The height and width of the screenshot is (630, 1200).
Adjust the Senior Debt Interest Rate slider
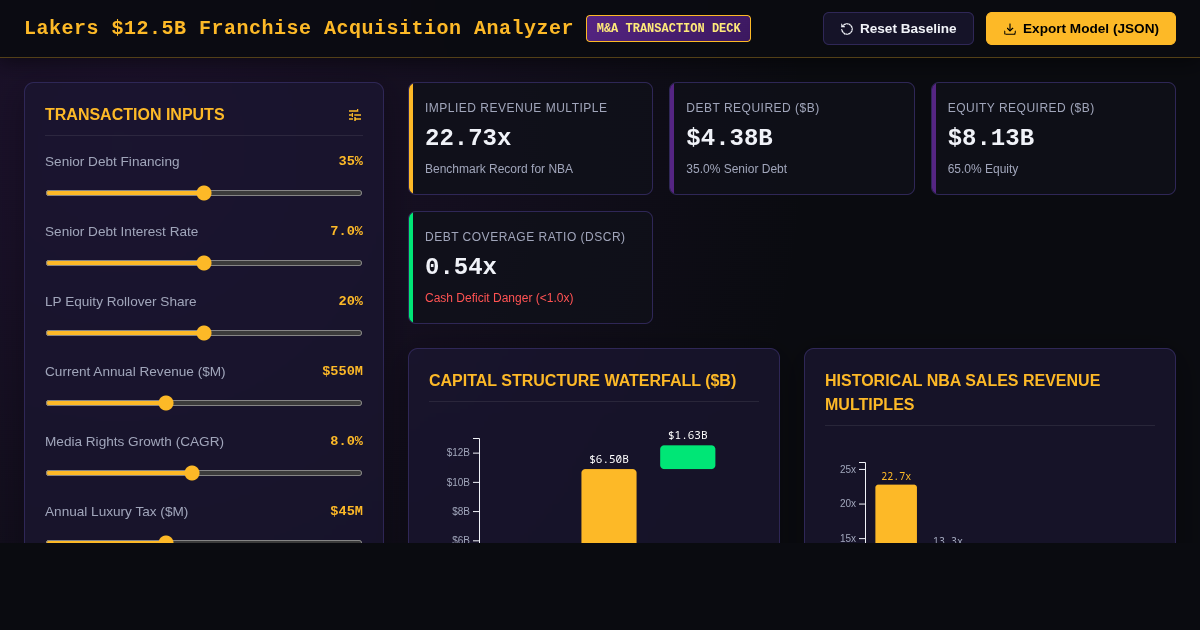pos(204,263)
